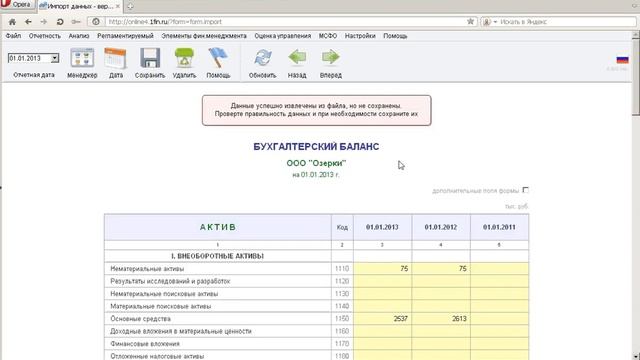Viewport: 640px width, 360px height.
Task: Open the МСФО menu
Action: (328, 36)
